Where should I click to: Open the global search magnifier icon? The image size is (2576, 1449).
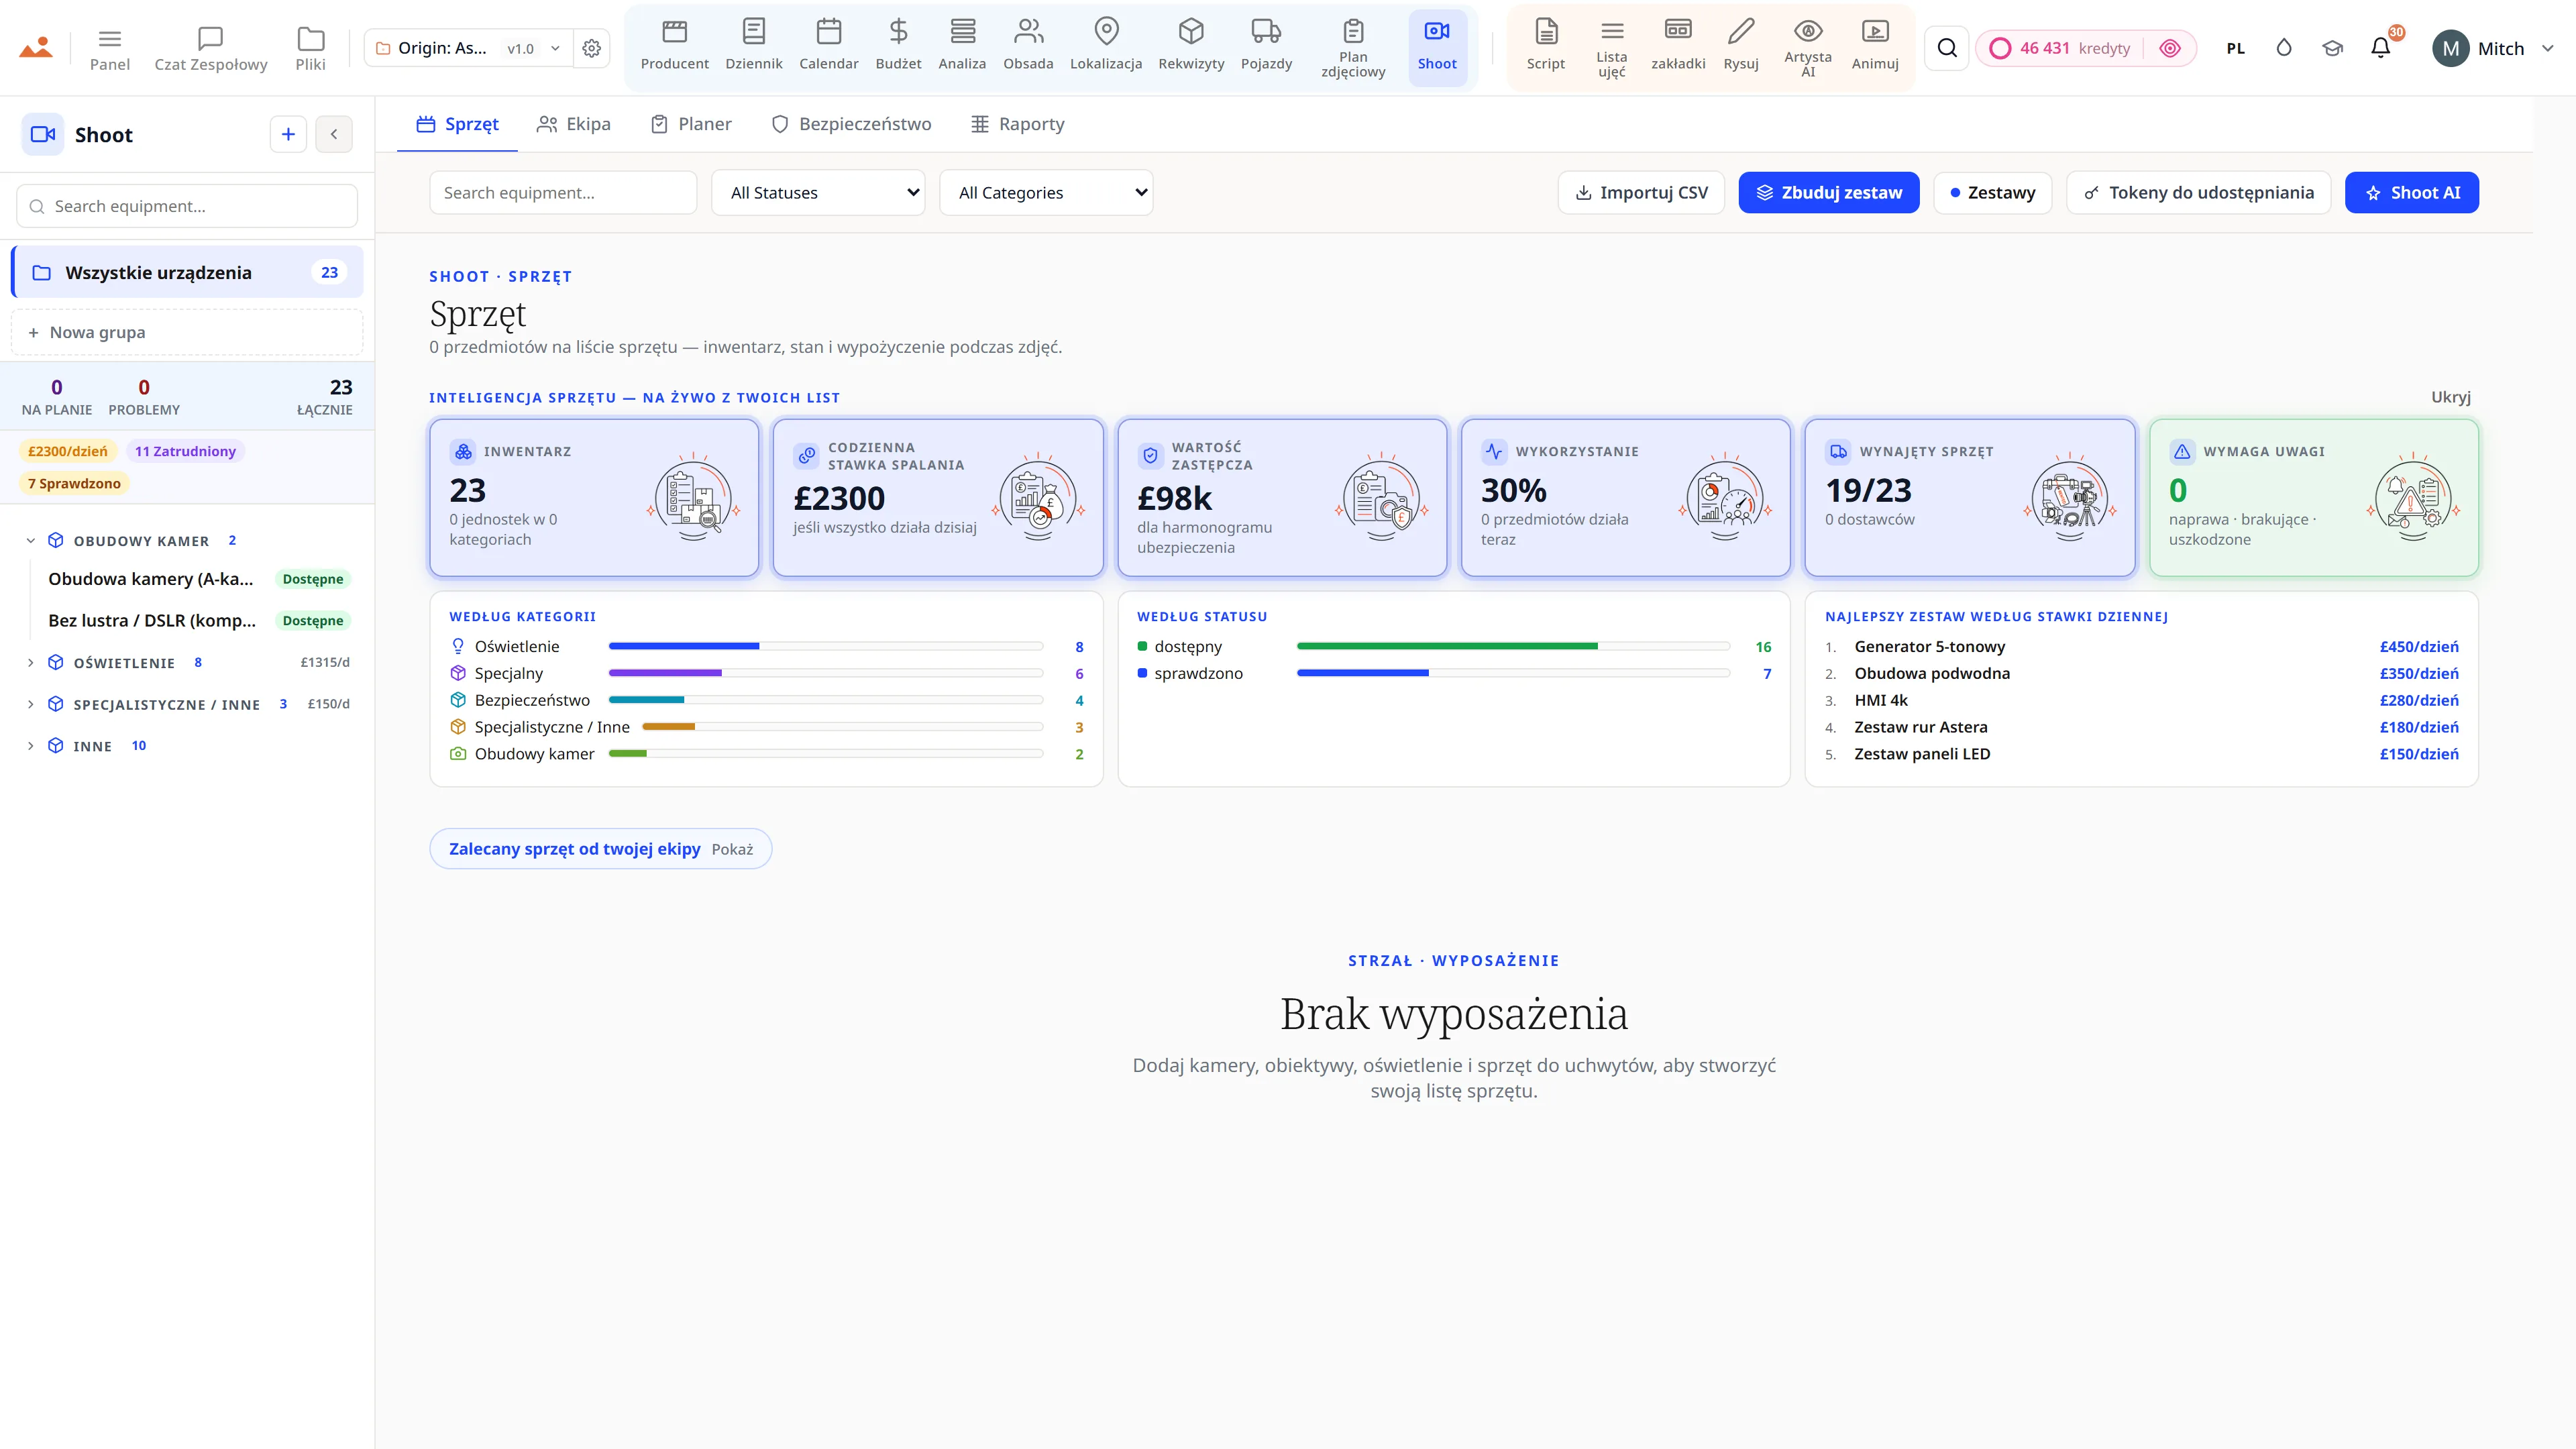coord(1946,48)
